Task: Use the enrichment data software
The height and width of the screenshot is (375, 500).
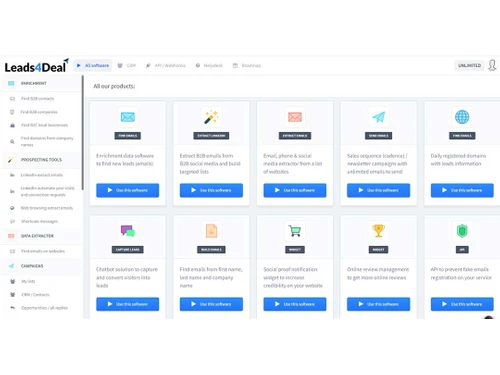Action: coord(128,190)
